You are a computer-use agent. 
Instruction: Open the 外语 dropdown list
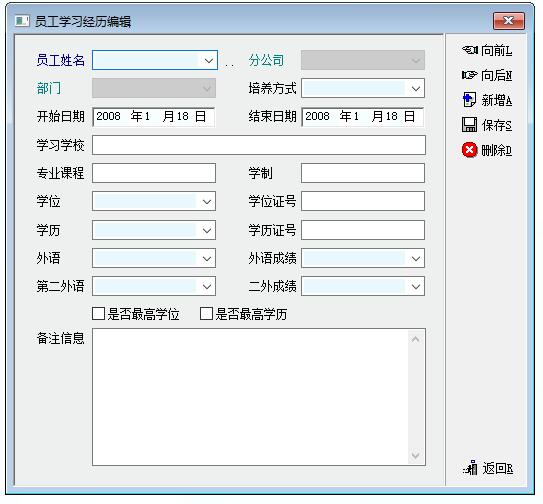tap(207, 258)
